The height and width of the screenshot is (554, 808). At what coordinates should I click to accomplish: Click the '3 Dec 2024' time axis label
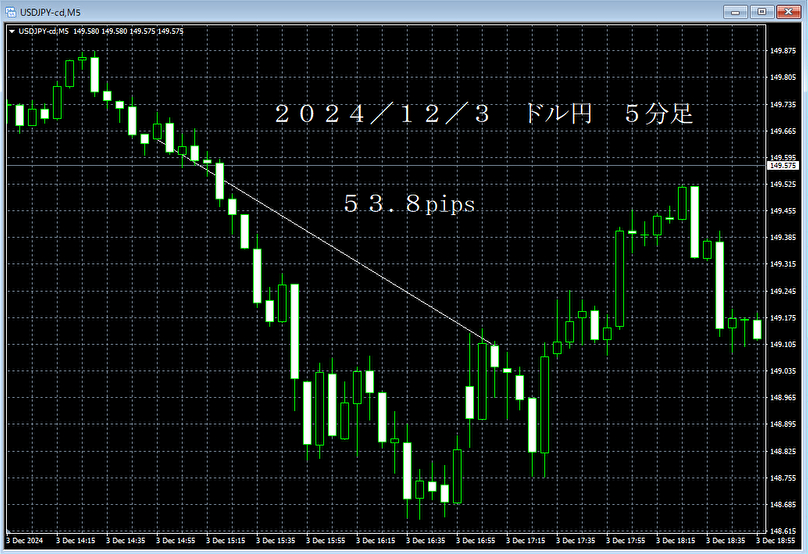[25, 541]
